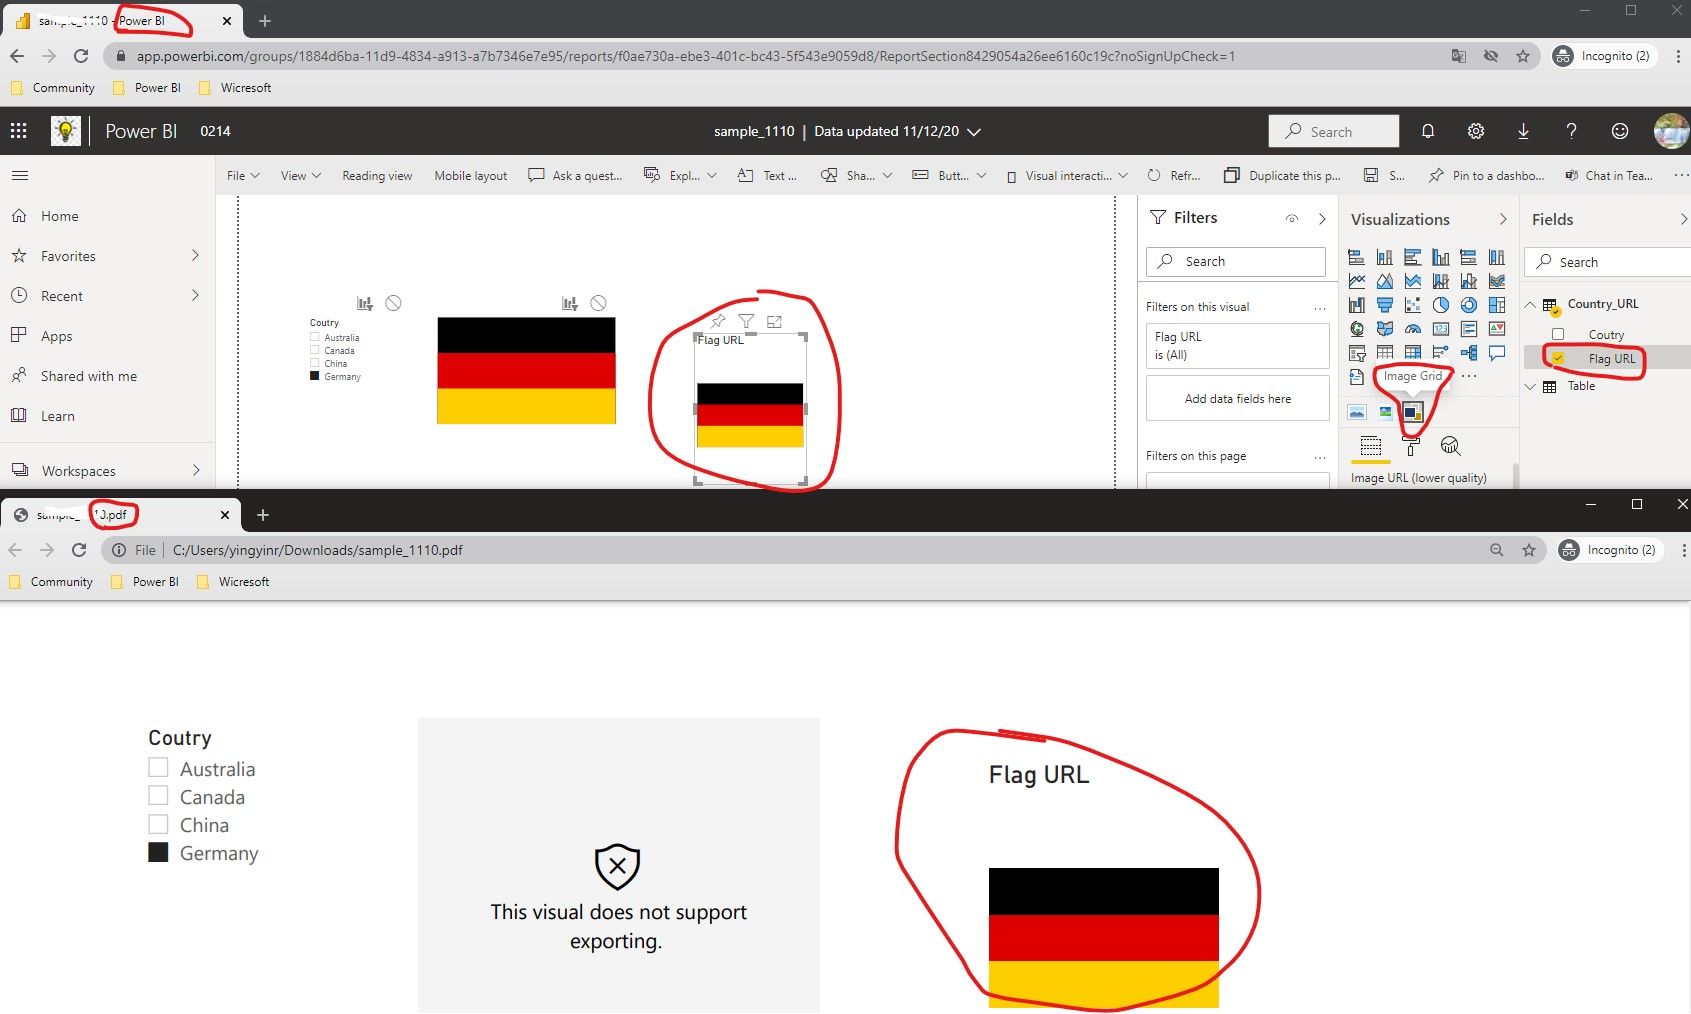Open the Analytics magnifier tab
Viewport: 1691px width, 1014px height.
pos(1450,446)
